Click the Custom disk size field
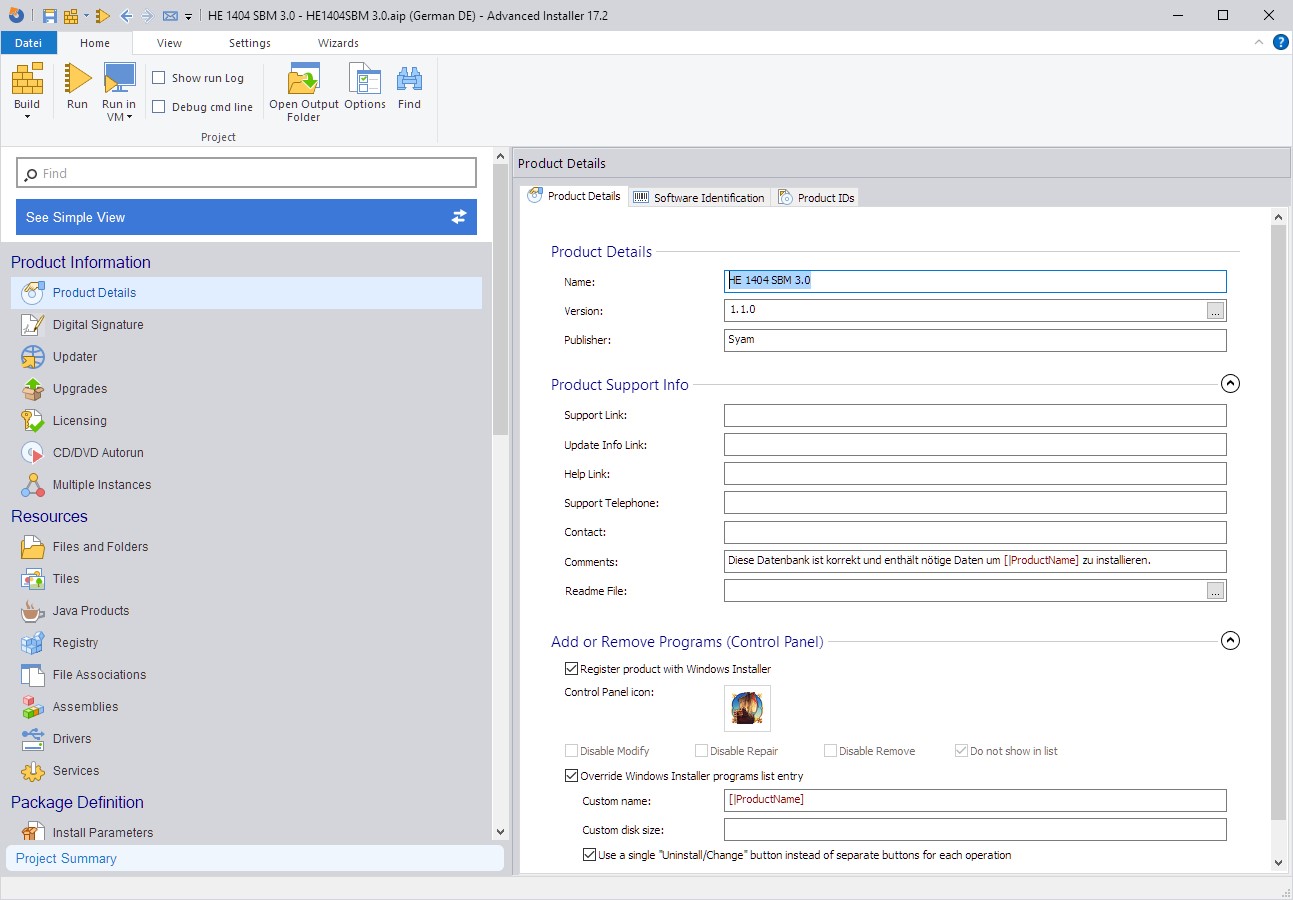1293x900 pixels. 975,829
